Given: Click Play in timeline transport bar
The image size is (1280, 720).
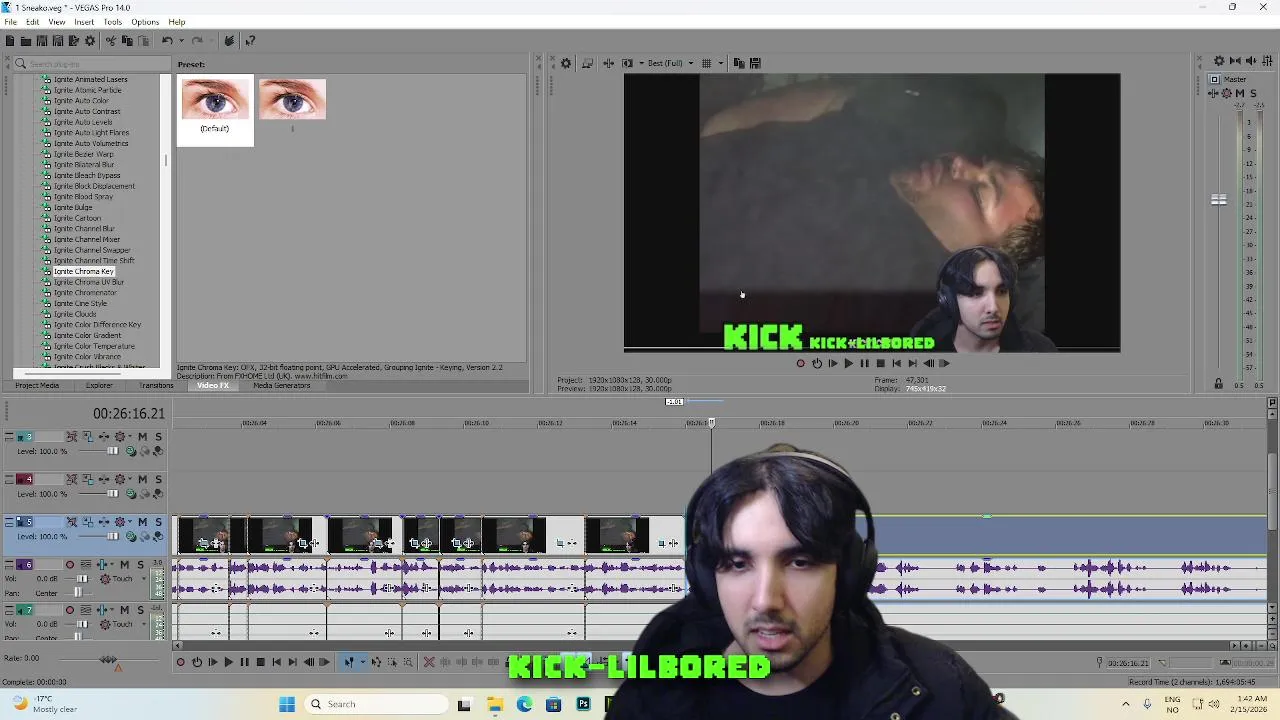Looking at the screenshot, I should pos(228,662).
